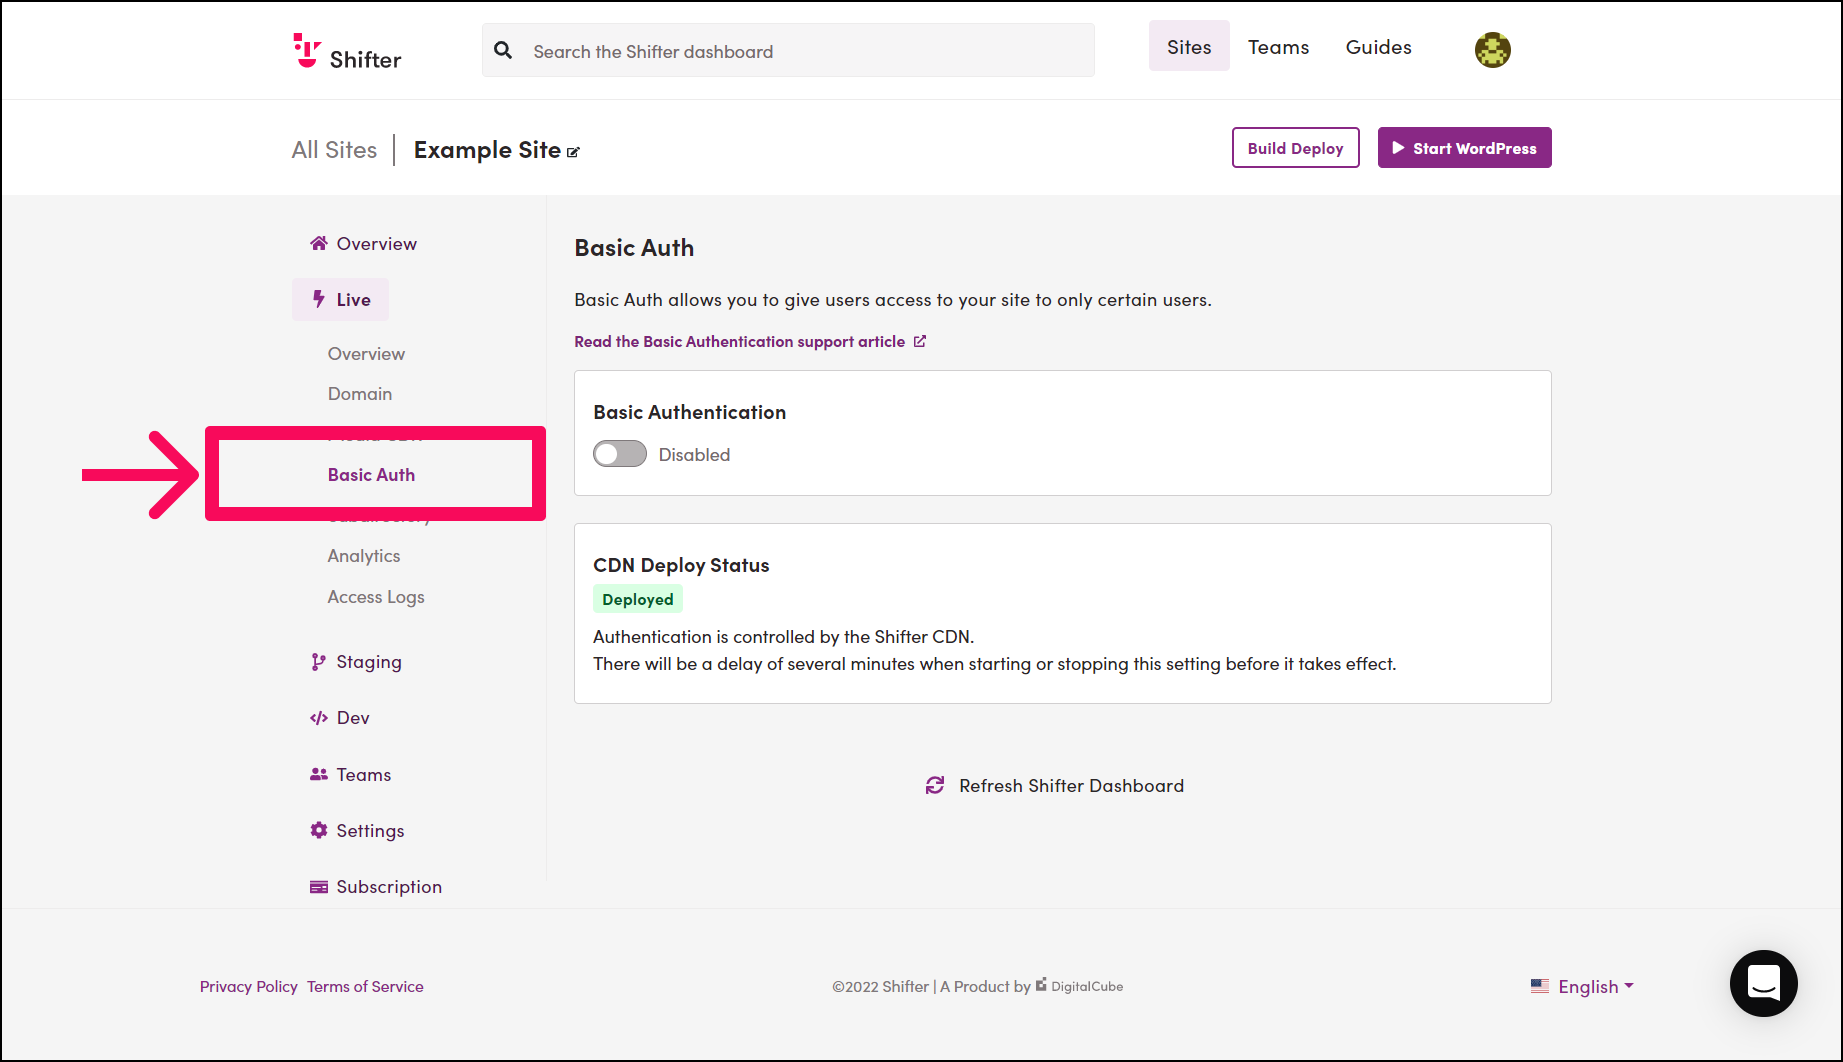The width and height of the screenshot is (1843, 1062).
Task: Click the Deployed status badge
Action: 638,599
